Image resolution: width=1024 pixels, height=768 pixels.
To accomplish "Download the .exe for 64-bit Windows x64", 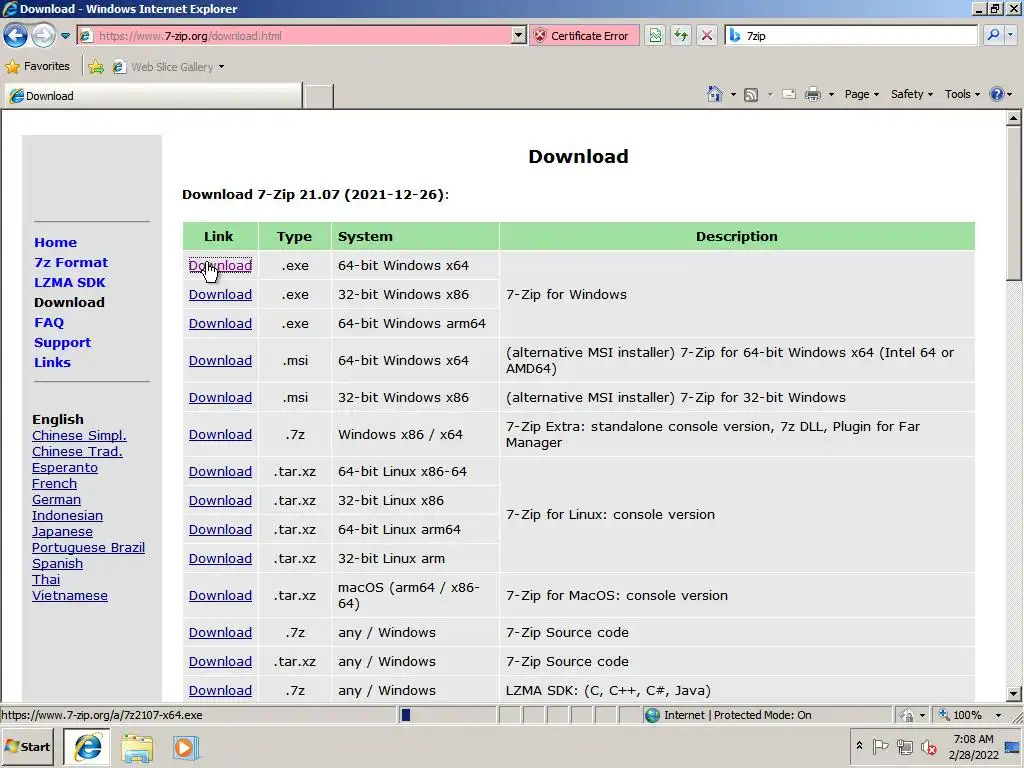I will point(220,266).
